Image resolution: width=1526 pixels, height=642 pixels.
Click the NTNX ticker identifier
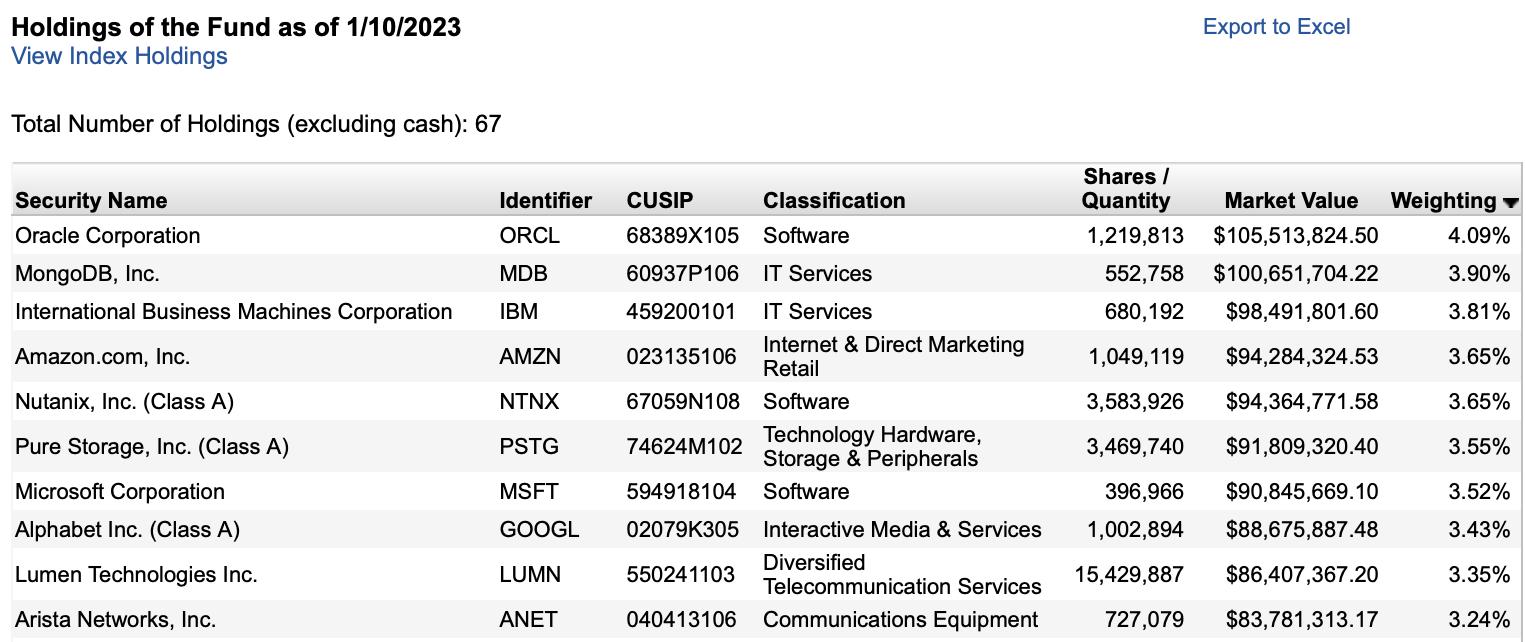529,402
